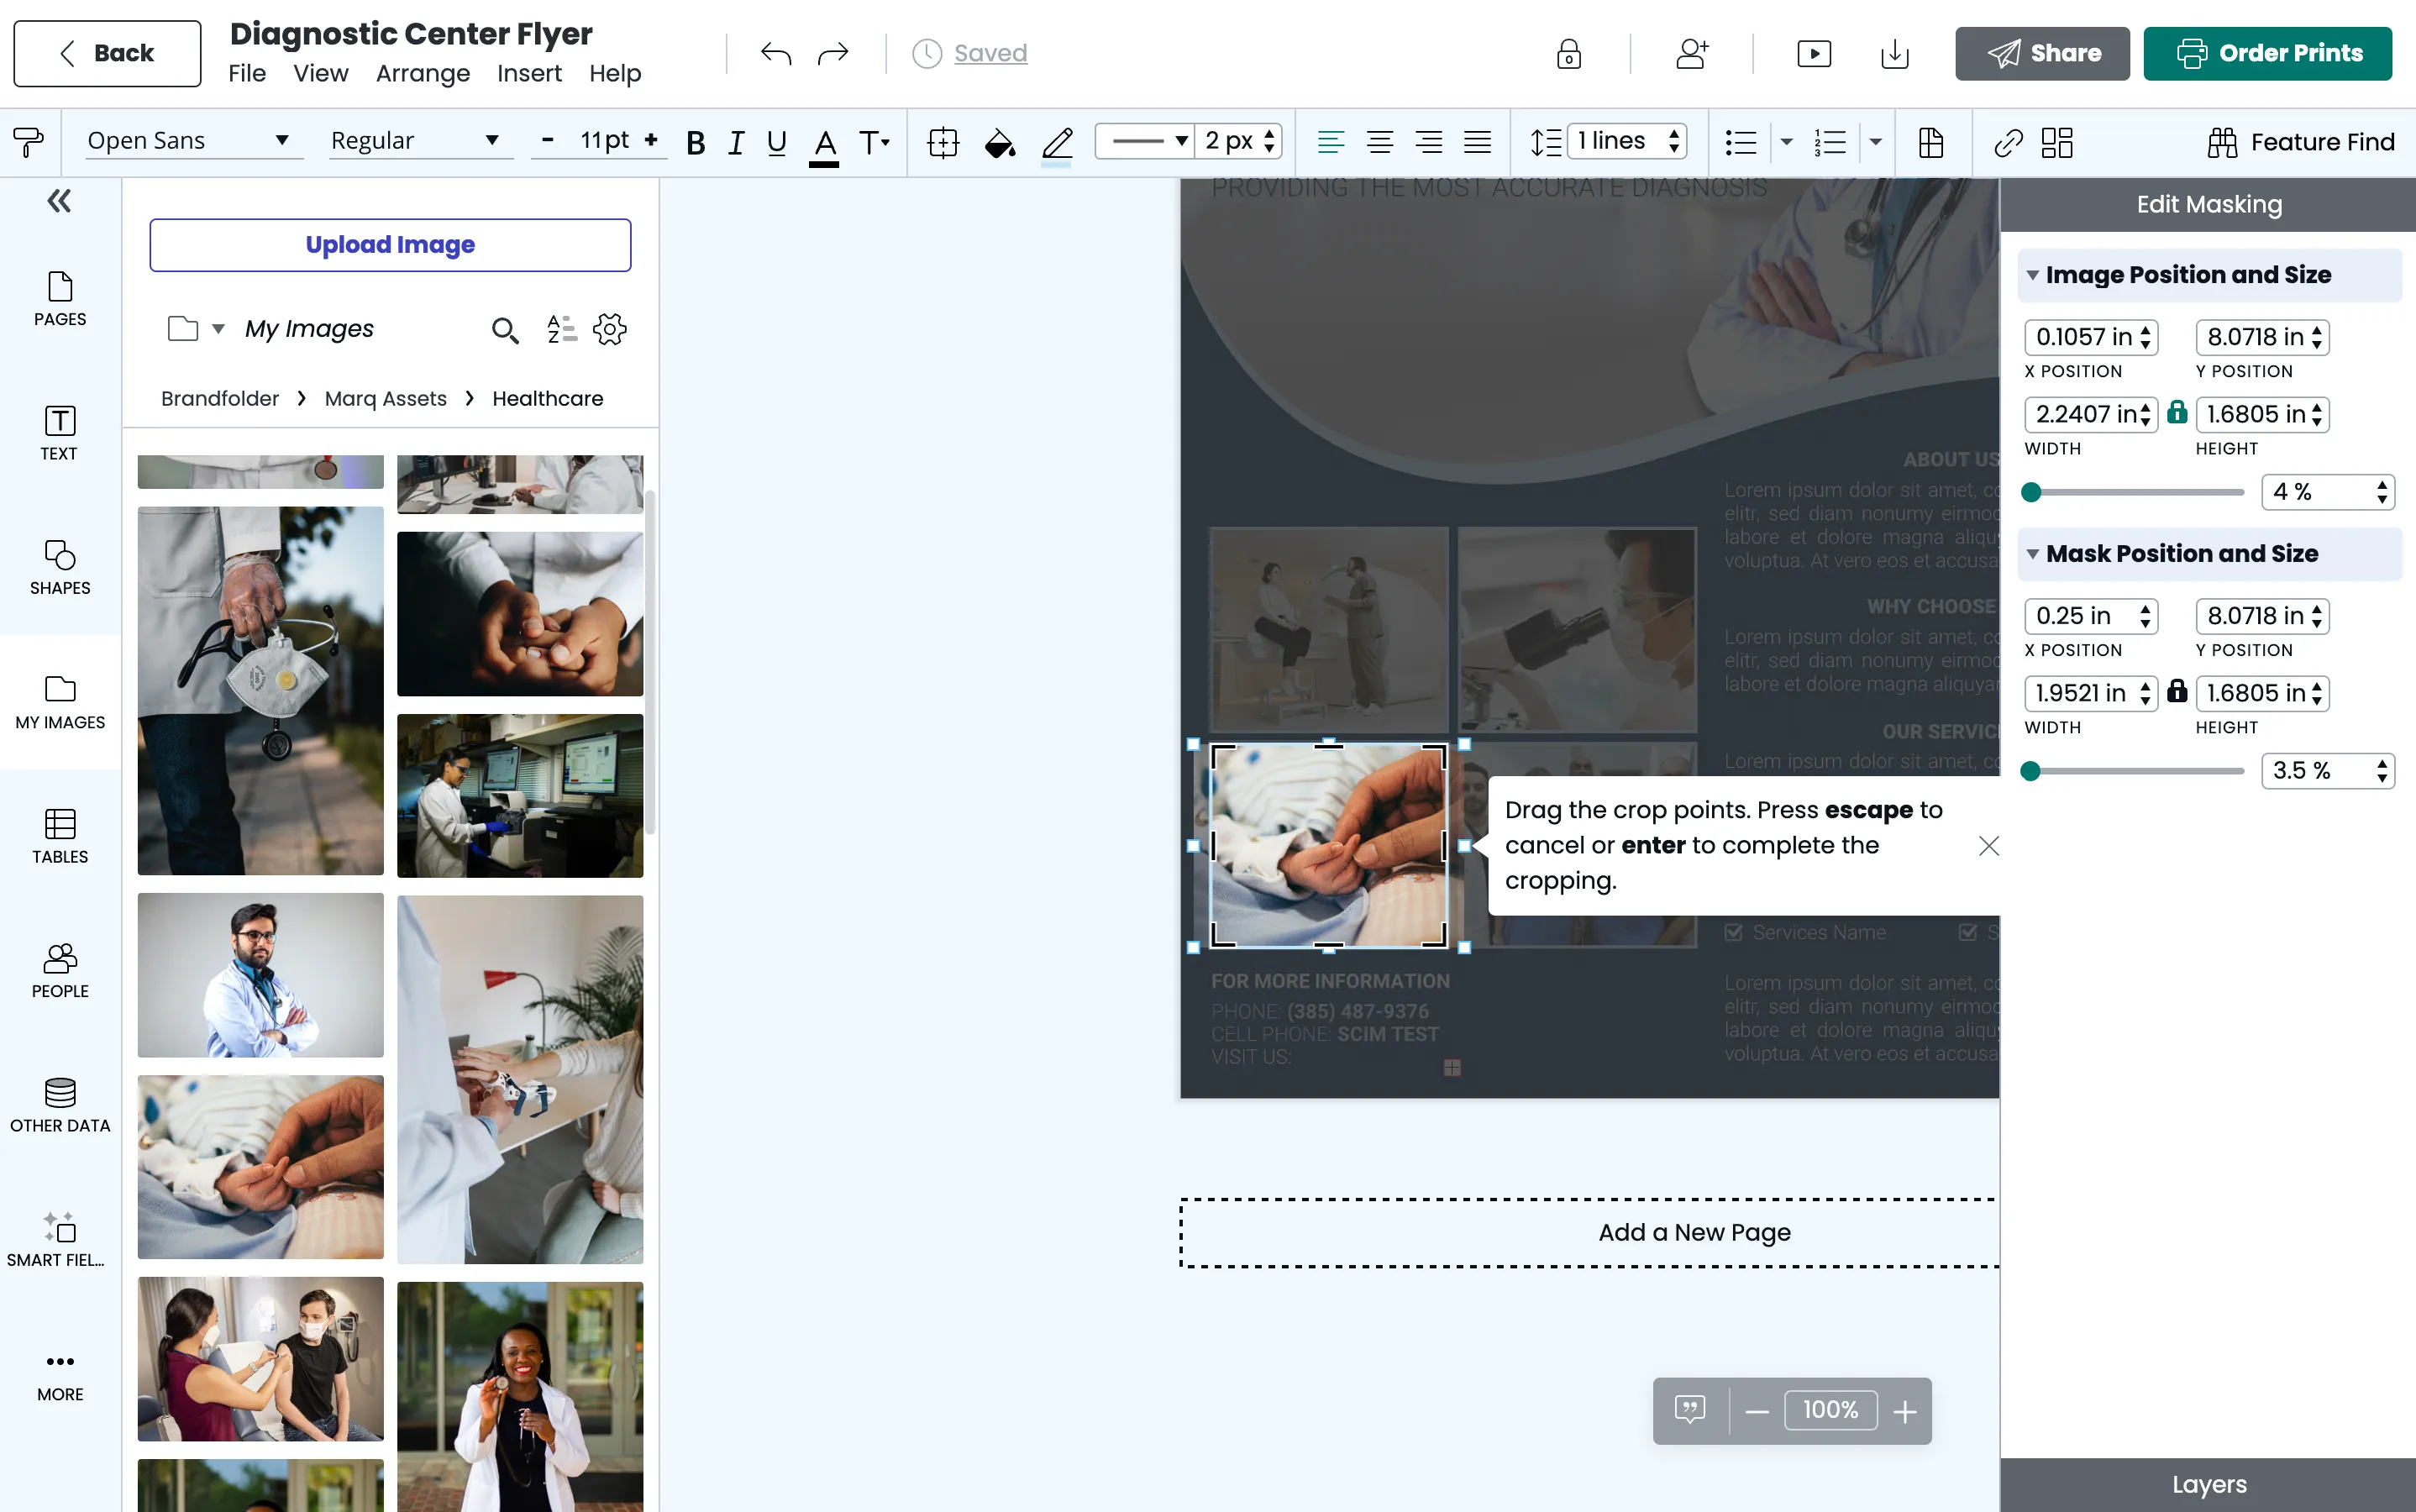Click the Back button
This screenshot has width=2416, height=1512.
coord(107,53)
